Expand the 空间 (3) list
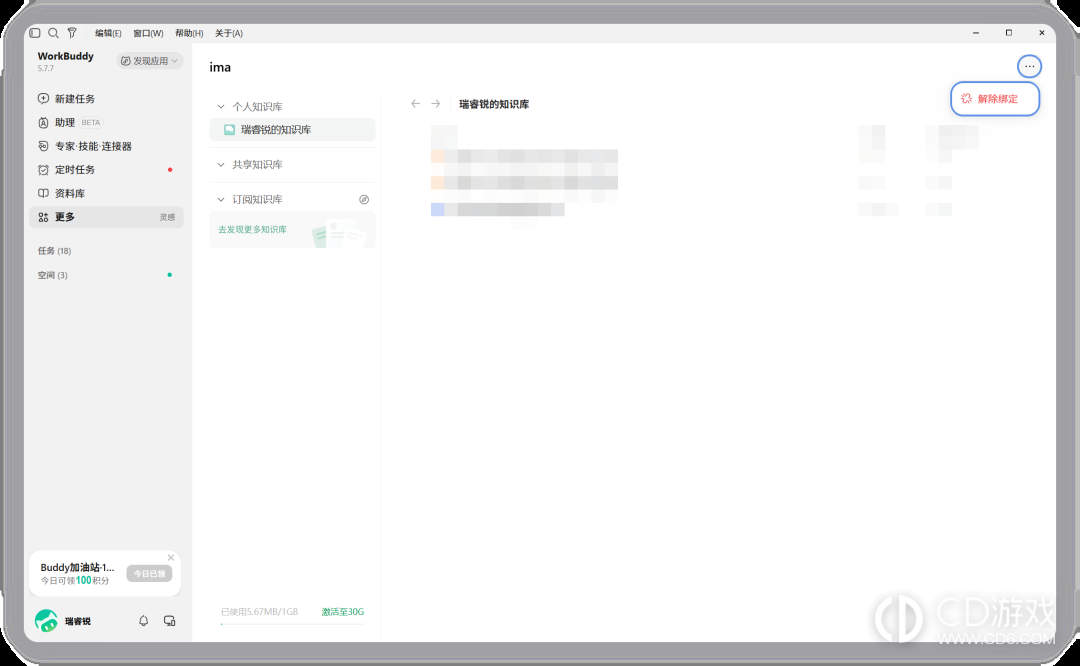The height and width of the screenshot is (666, 1080). pos(52,275)
